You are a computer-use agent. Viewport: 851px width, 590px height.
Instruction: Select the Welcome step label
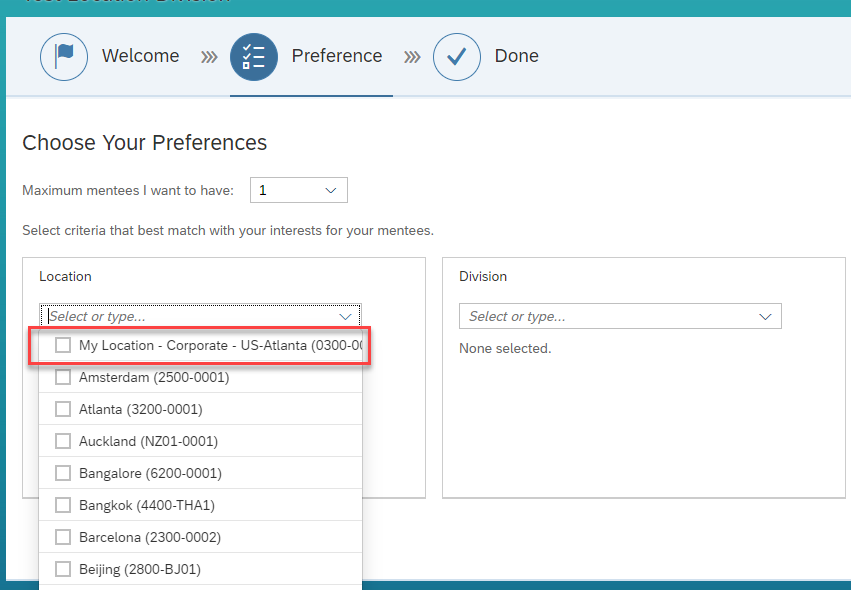[141, 56]
